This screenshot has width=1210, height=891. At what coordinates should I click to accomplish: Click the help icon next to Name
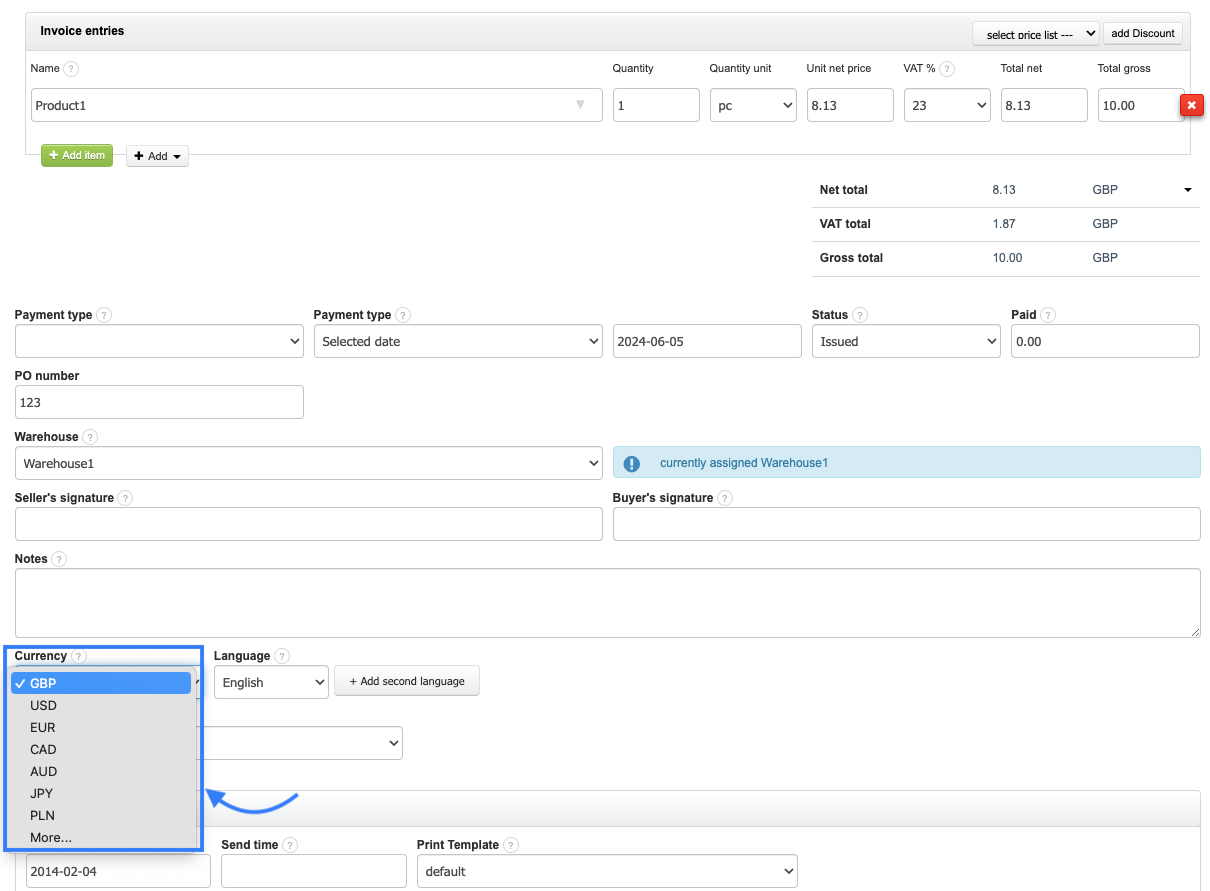71,69
